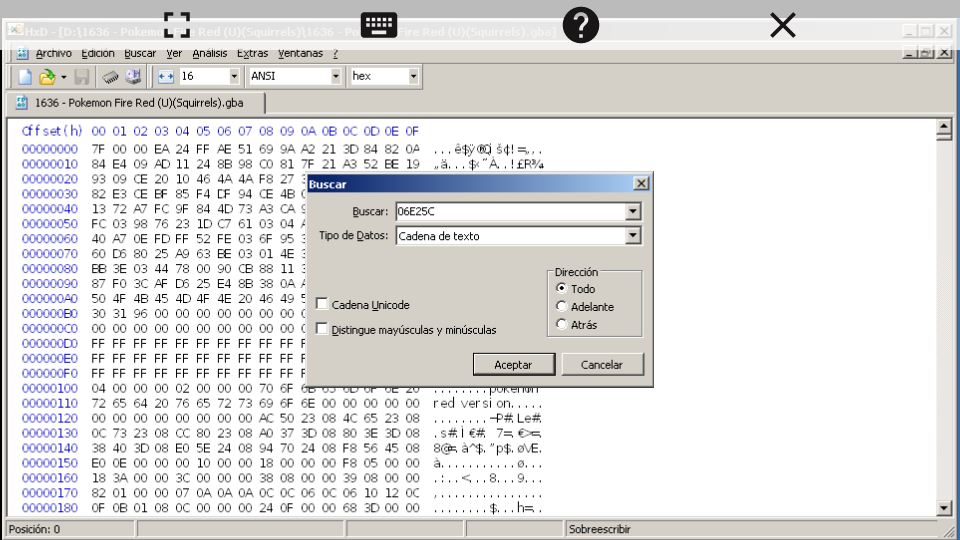
Task: Click the Cancelar button
Action: pos(601,365)
